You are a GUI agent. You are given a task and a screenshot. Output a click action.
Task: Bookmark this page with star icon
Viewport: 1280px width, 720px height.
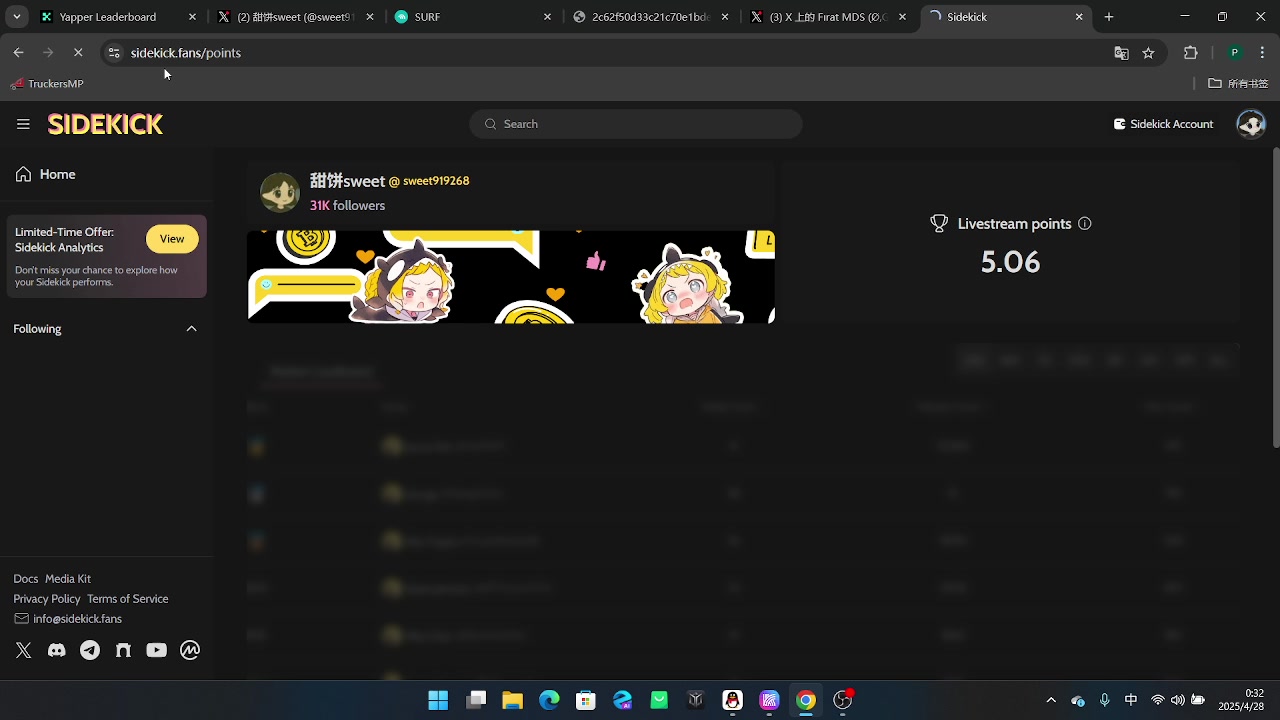click(1148, 53)
